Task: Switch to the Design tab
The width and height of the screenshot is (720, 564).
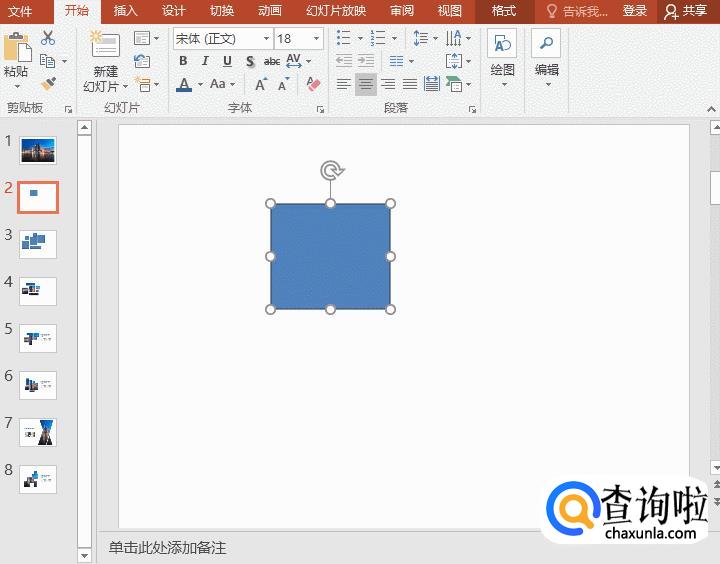Action: pyautogui.click(x=174, y=11)
